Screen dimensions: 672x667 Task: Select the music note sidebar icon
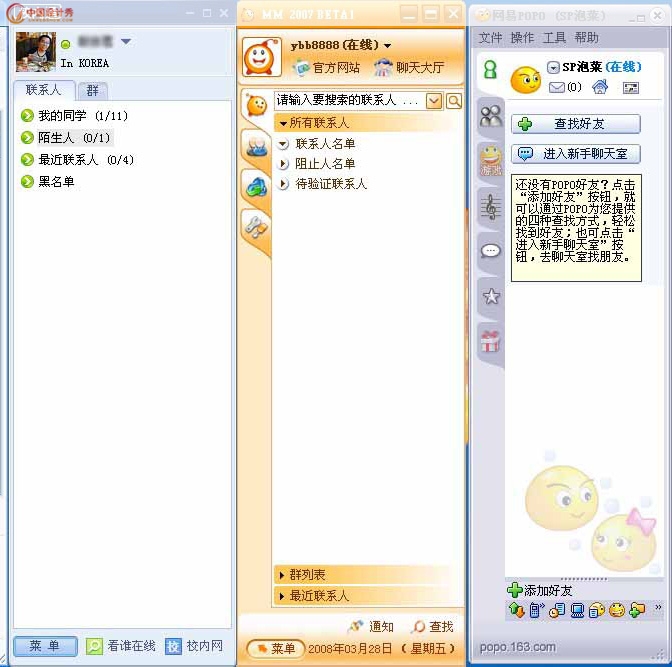click(x=491, y=207)
